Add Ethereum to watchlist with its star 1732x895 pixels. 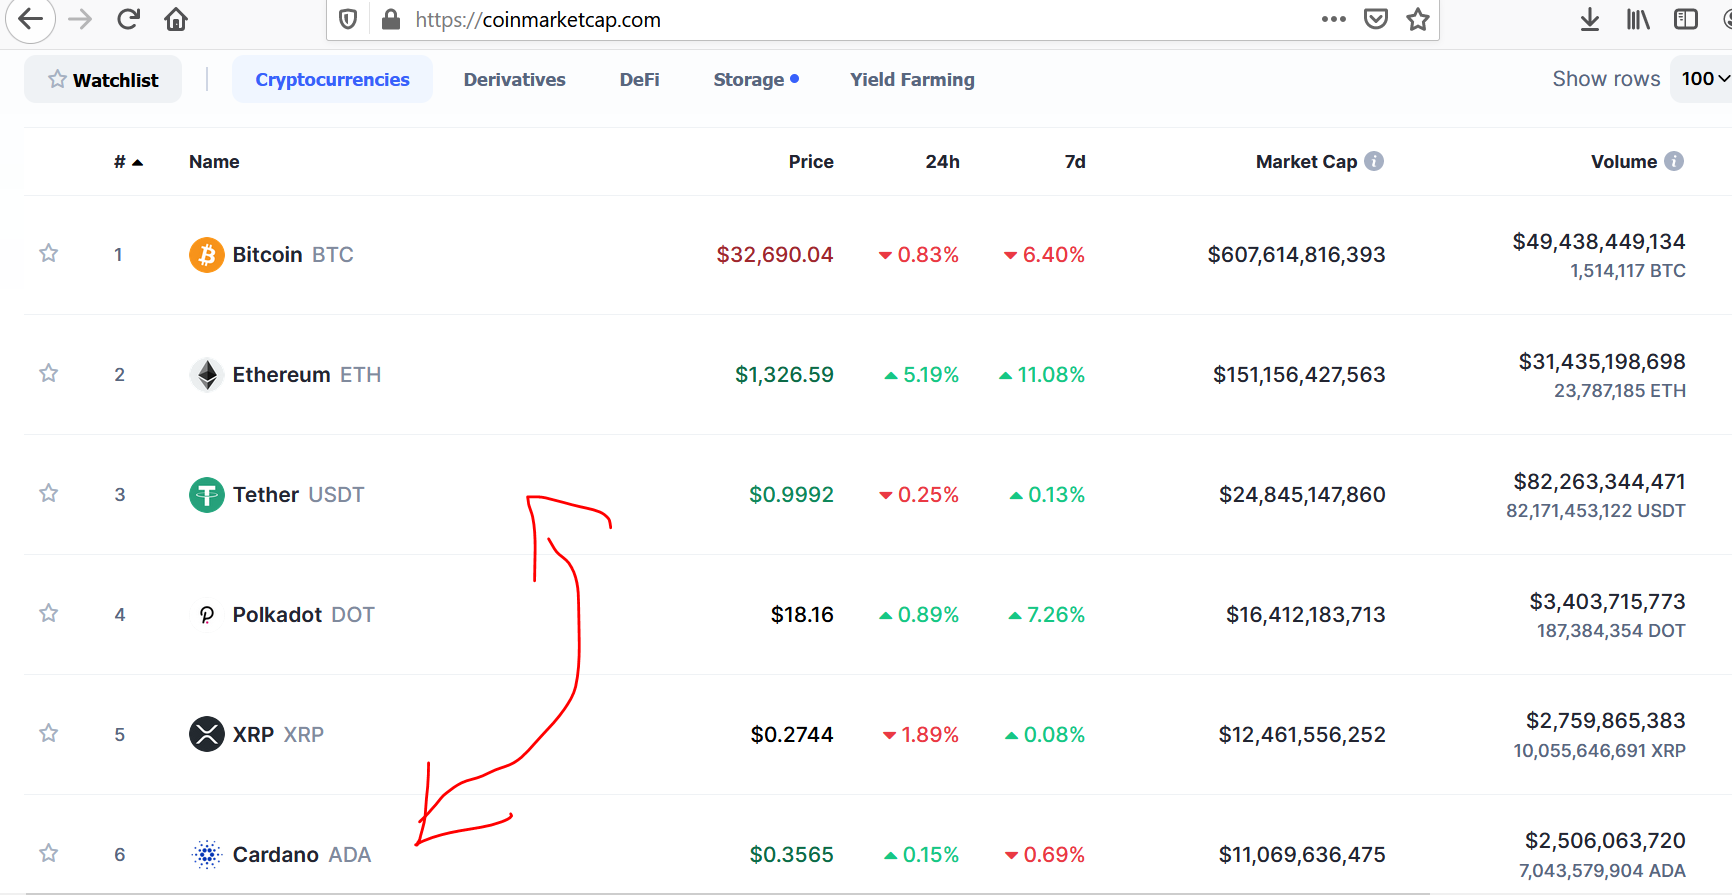coord(48,373)
